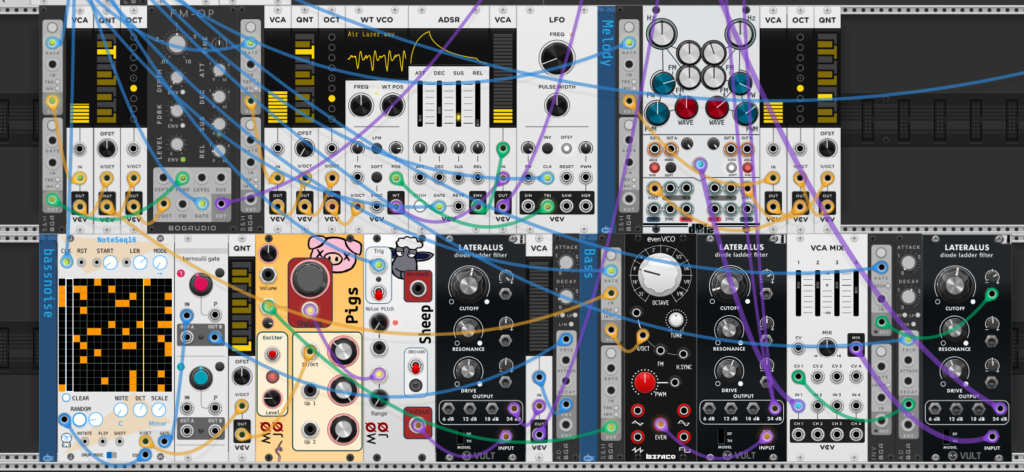Flip the red toggle switch under Sheep Trig

pyautogui.click(x=377, y=291)
